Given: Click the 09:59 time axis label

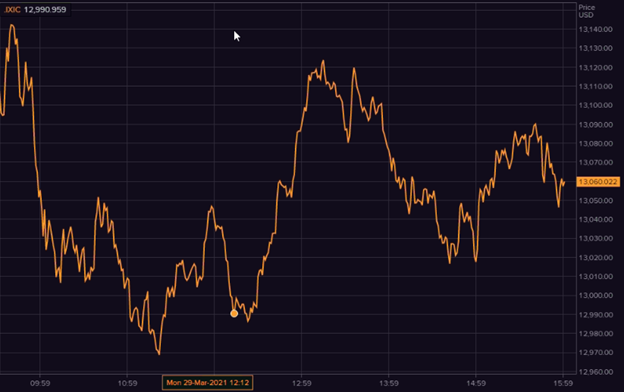Looking at the screenshot, I should point(40,383).
